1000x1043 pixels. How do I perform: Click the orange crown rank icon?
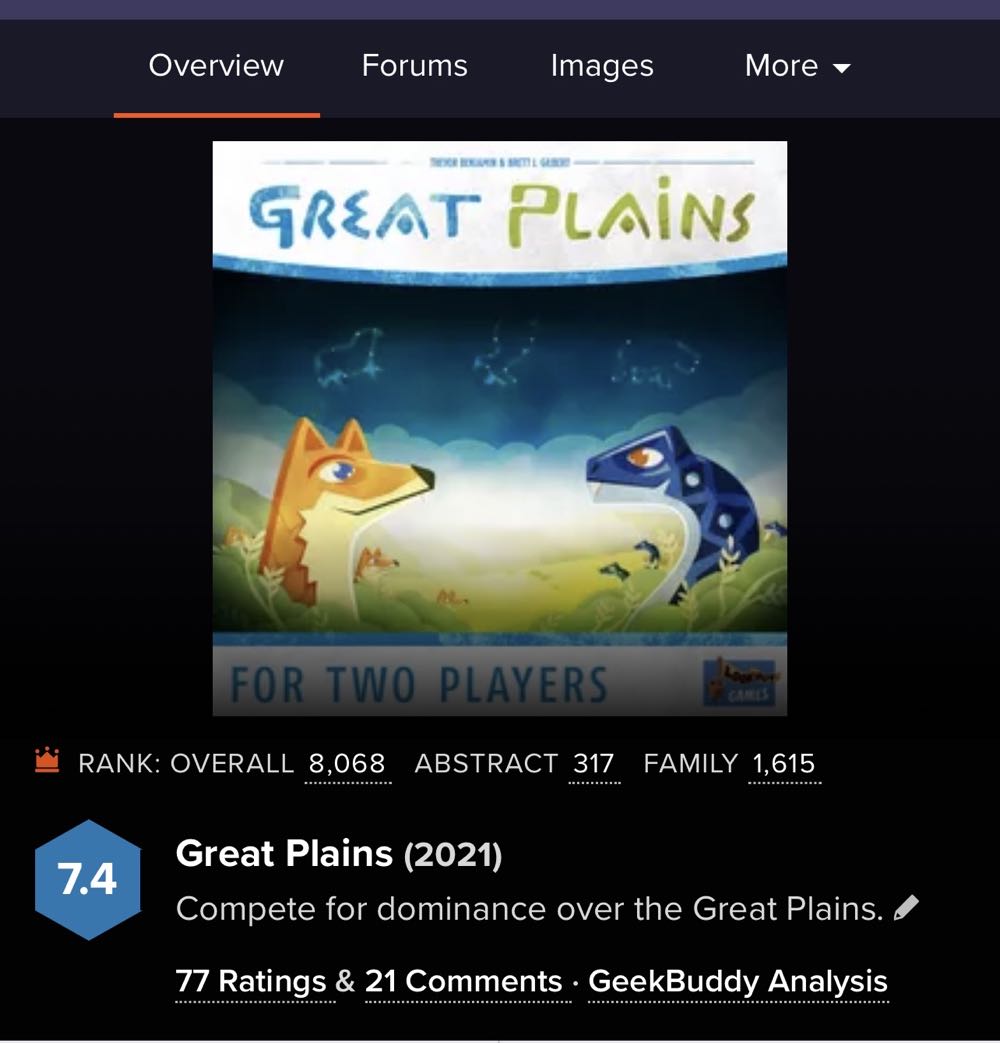coord(47,761)
